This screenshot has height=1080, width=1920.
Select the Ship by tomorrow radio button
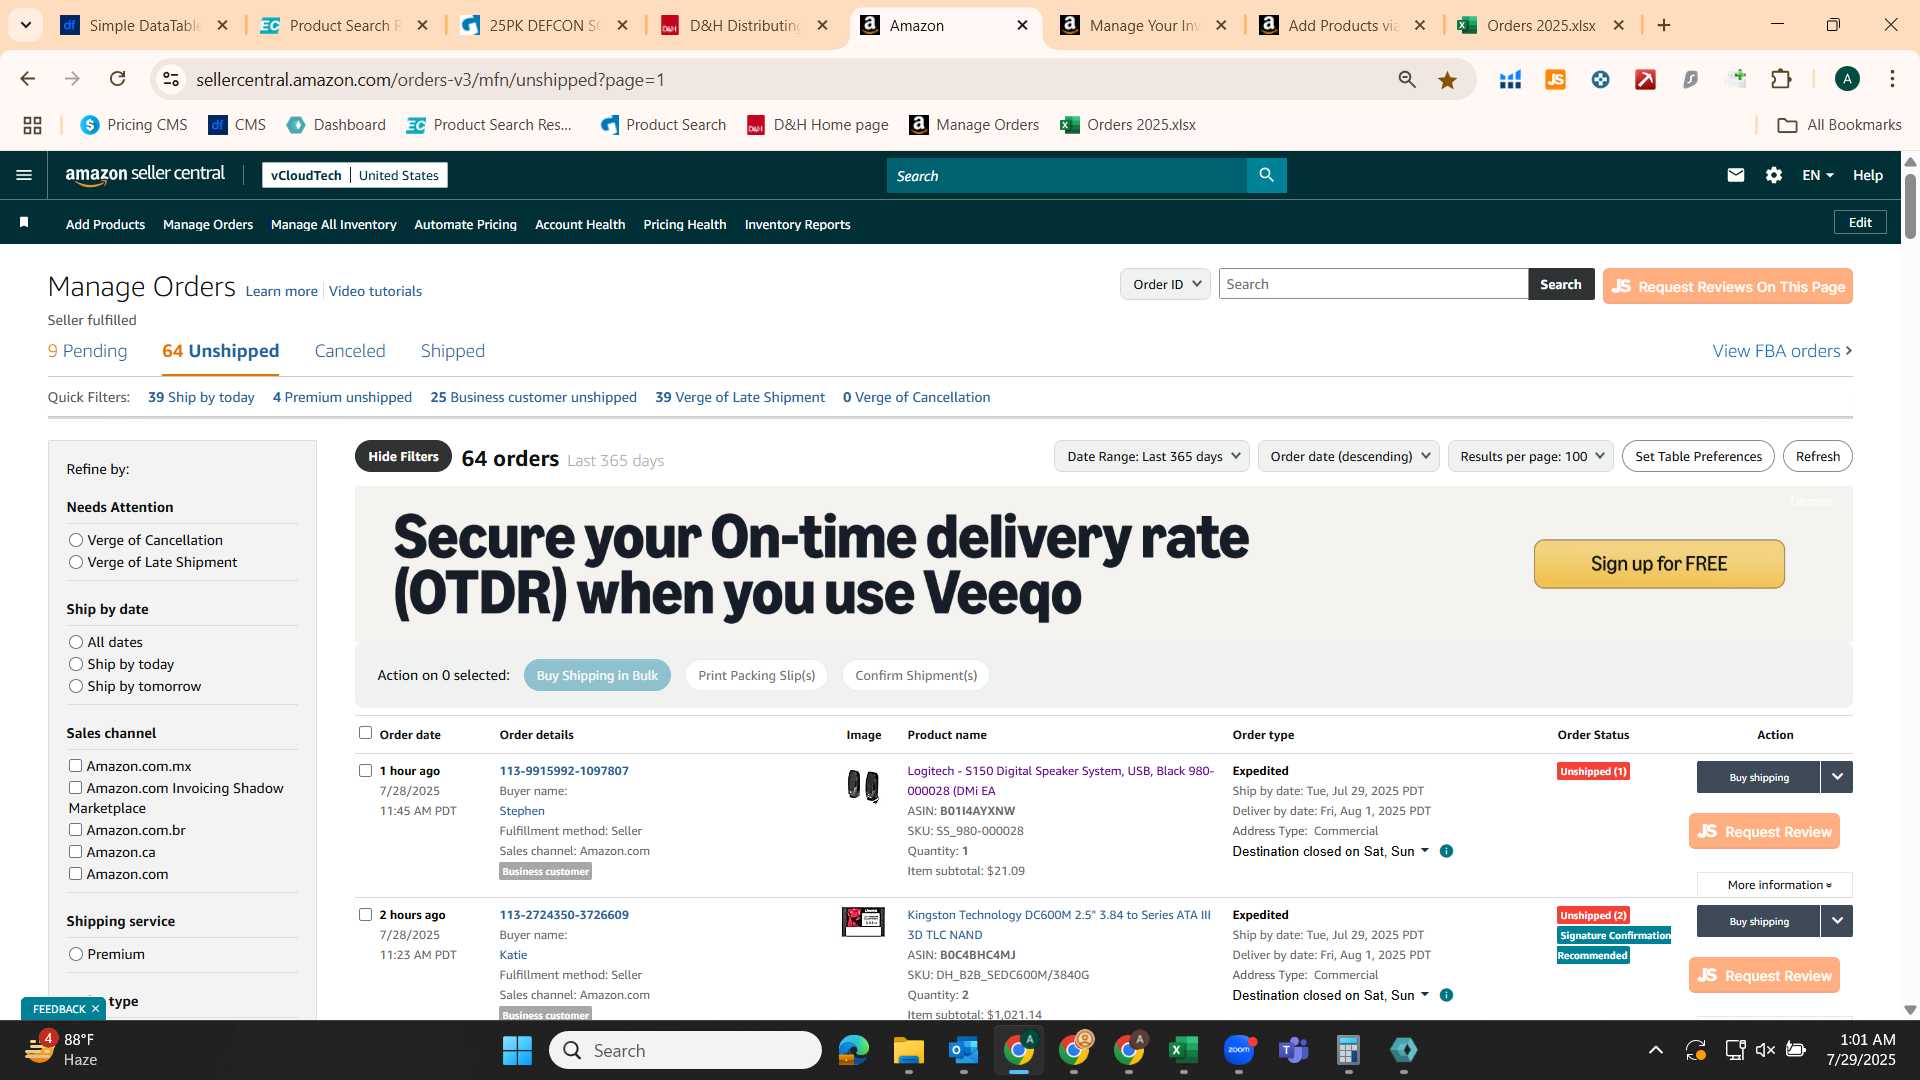(76, 686)
